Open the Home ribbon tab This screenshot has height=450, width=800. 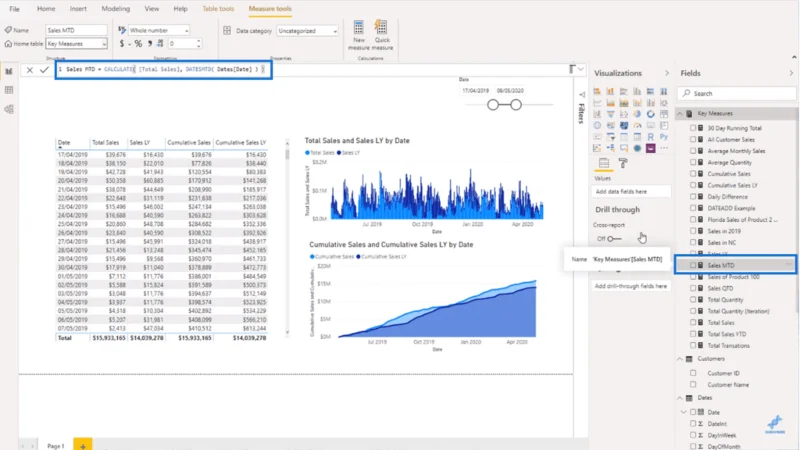coord(46,9)
